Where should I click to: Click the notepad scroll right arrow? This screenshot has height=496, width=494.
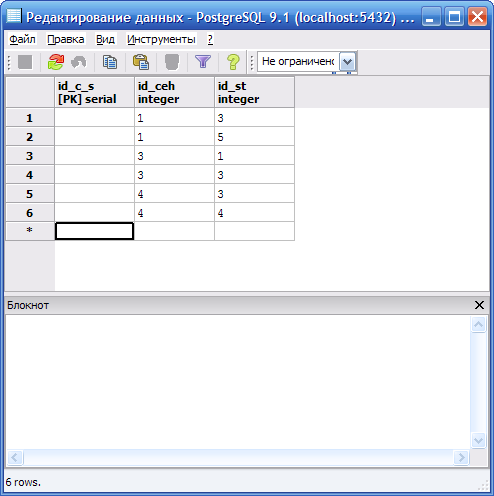pos(461,457)
